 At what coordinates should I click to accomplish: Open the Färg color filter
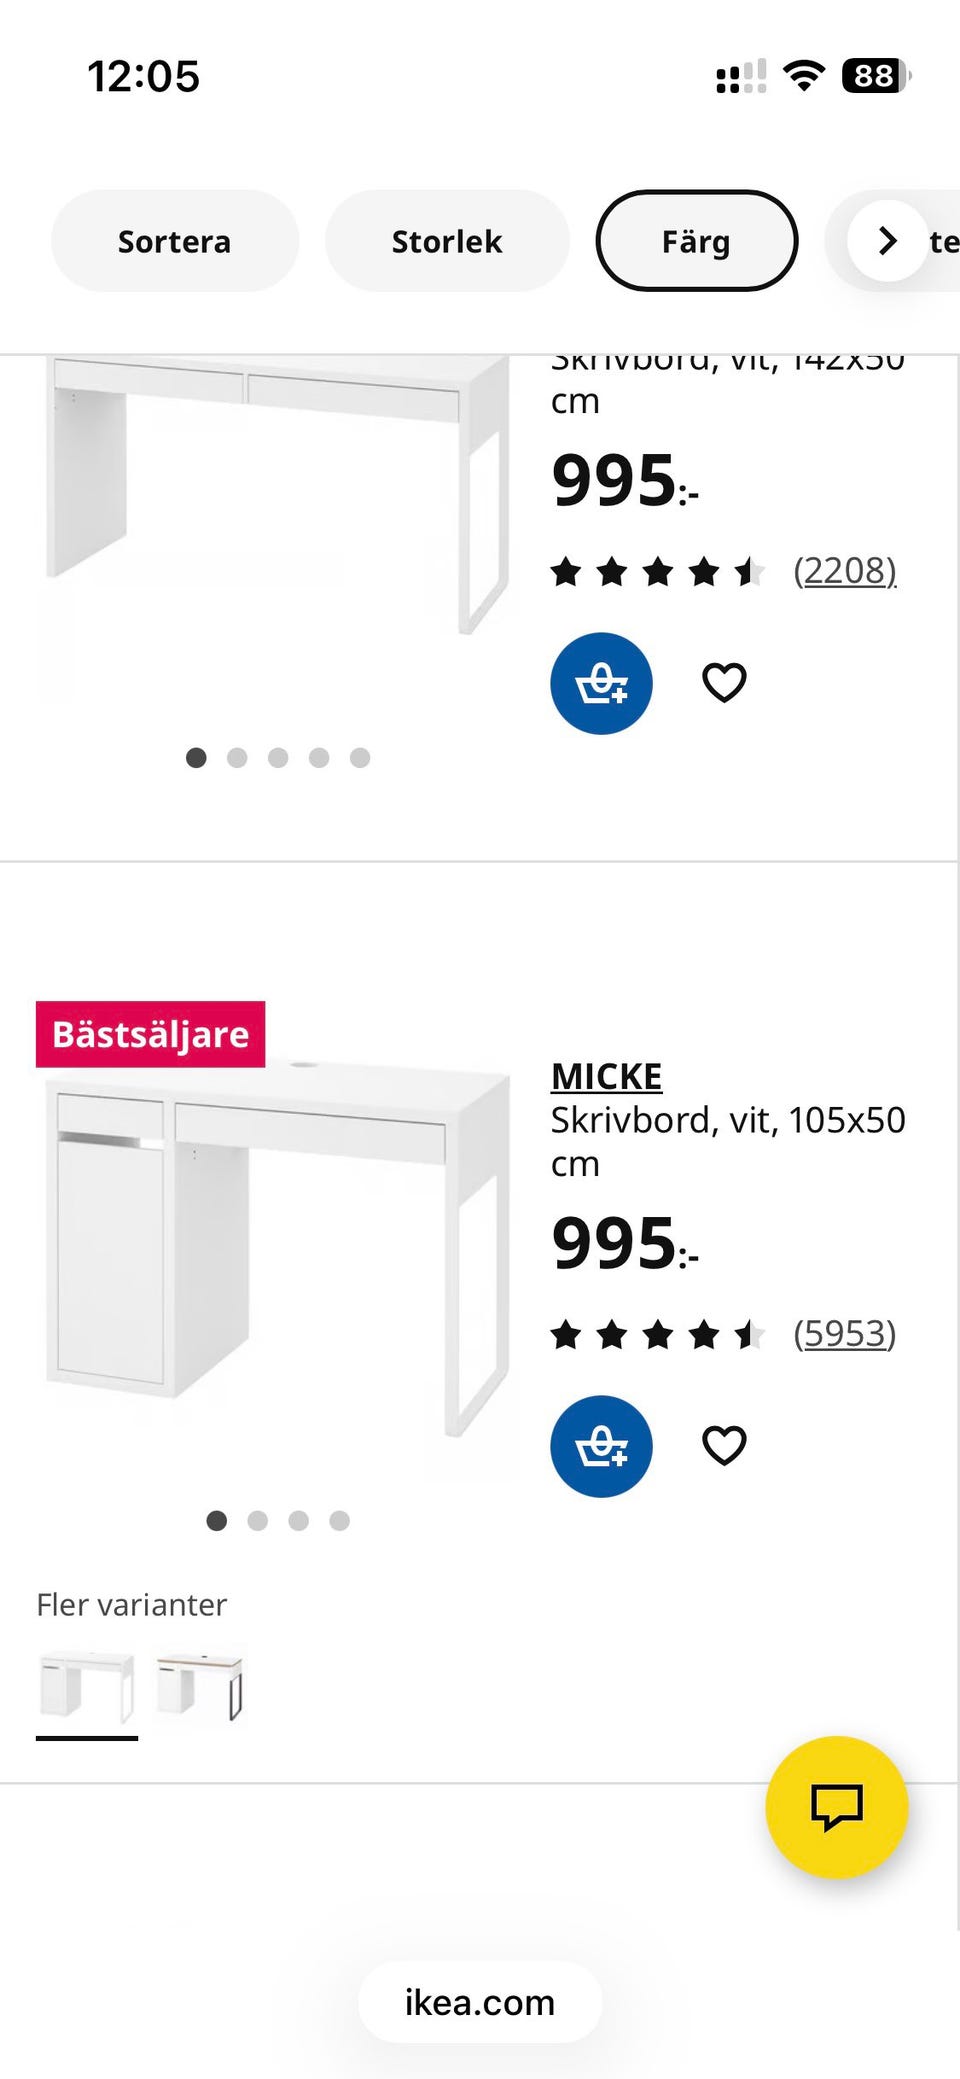coord(696,241)
